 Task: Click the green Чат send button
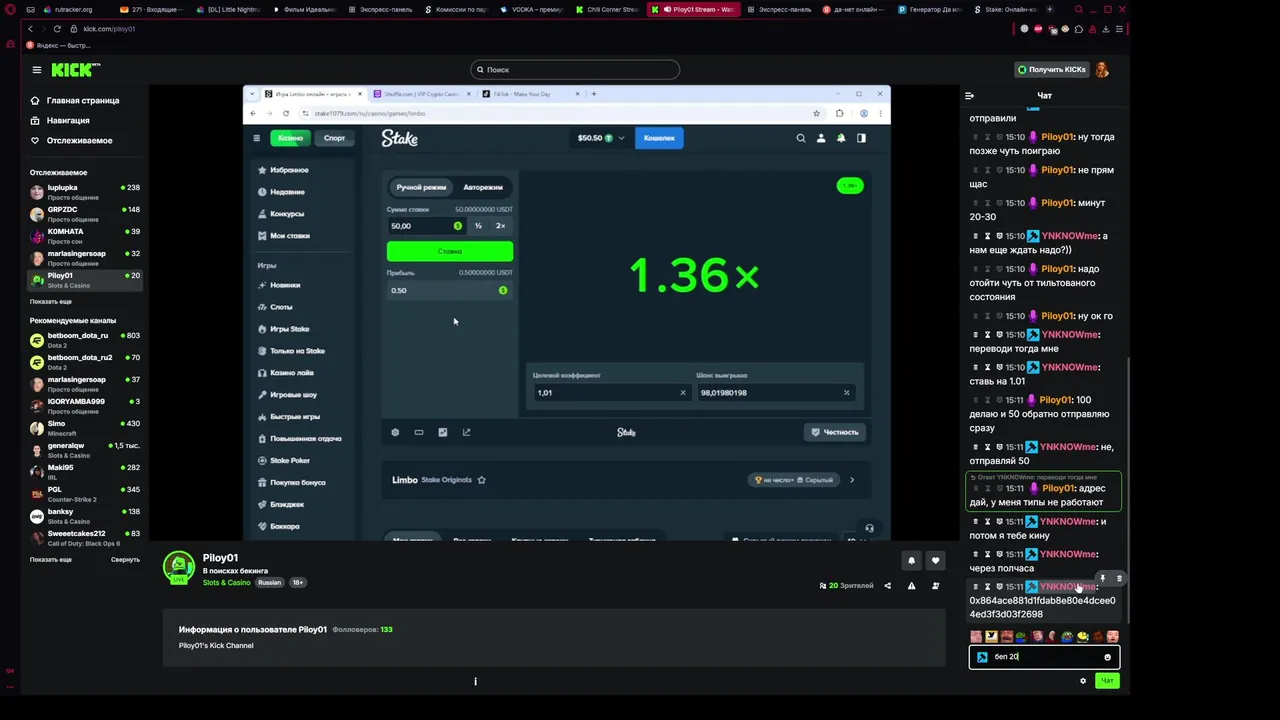[x=1107, y=681]
